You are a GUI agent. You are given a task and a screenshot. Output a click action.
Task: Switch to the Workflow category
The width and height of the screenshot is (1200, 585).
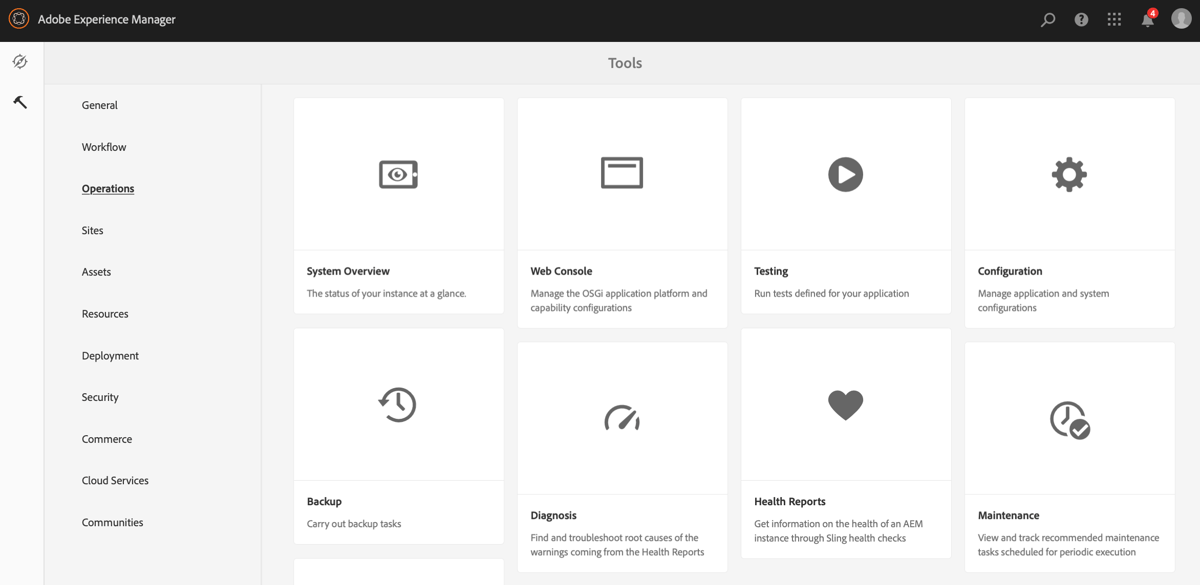pos(103,146)
